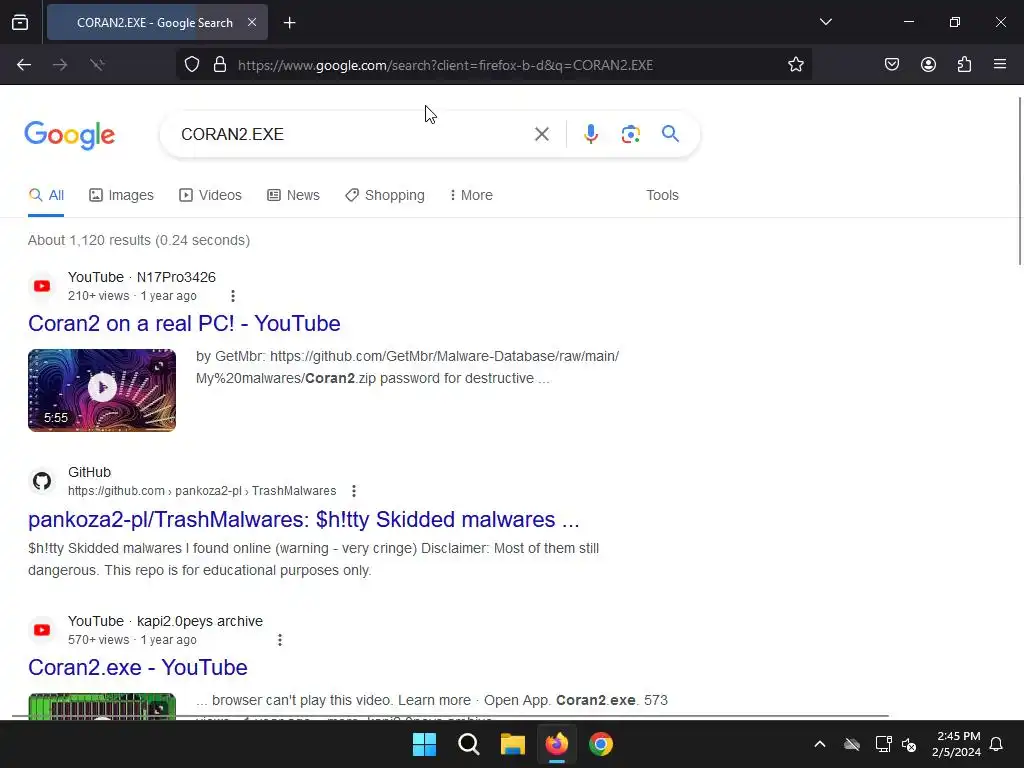
Task: Play Coran2 video thumbnail 5:55
Action: [x=102, y=390]
